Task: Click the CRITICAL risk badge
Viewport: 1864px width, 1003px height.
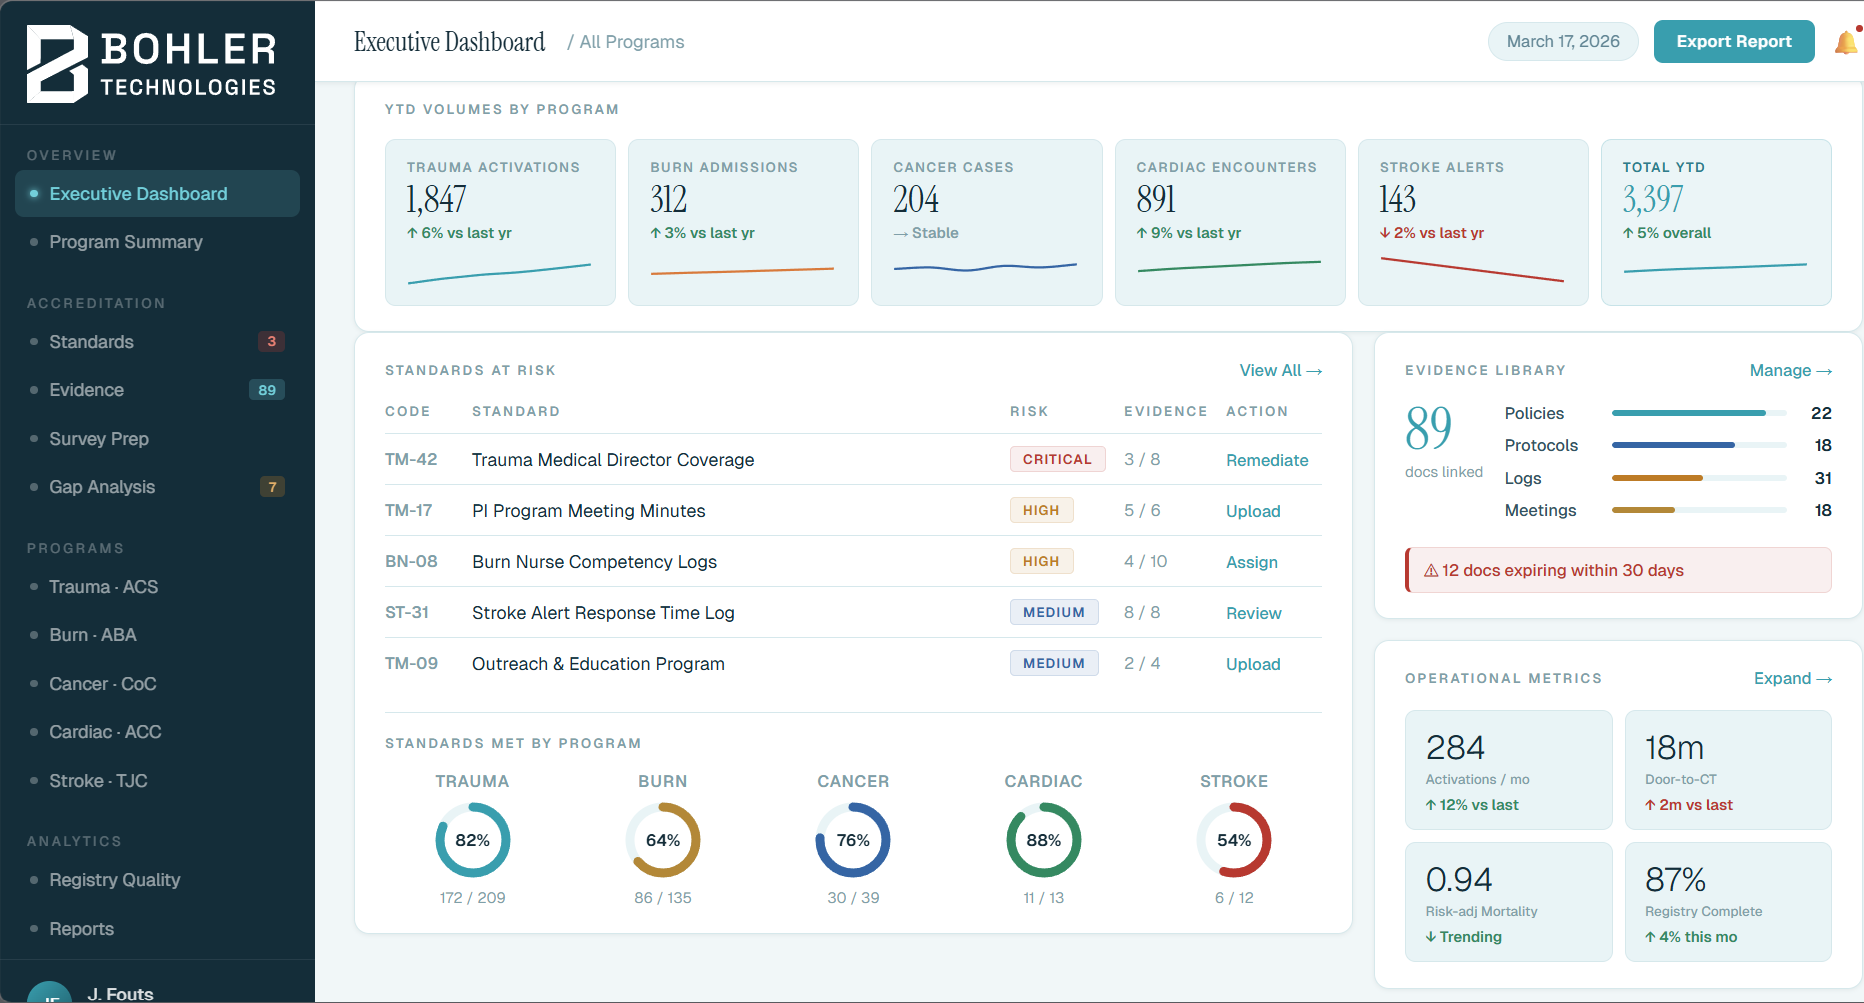Action: point(1057,459)
